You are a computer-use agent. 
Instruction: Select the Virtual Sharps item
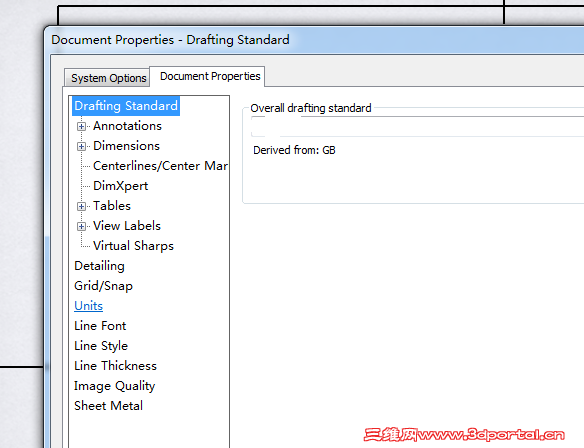pyautogui.click(x=133, y=246)
